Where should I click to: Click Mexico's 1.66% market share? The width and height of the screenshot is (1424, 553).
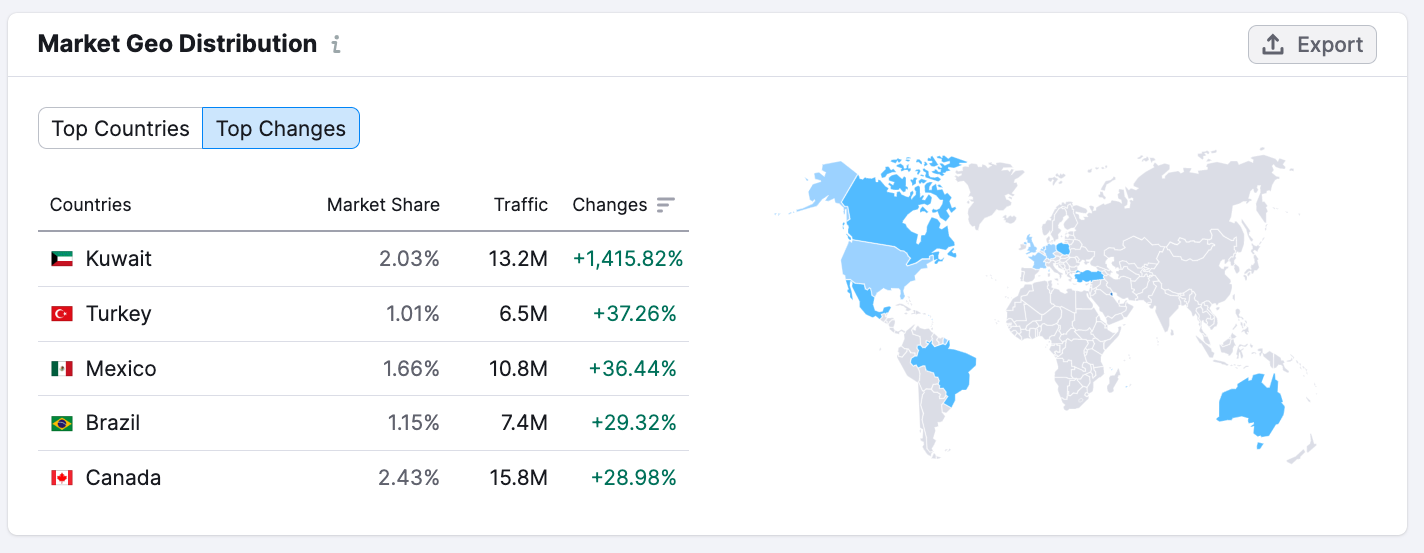(x=411, y=369)
